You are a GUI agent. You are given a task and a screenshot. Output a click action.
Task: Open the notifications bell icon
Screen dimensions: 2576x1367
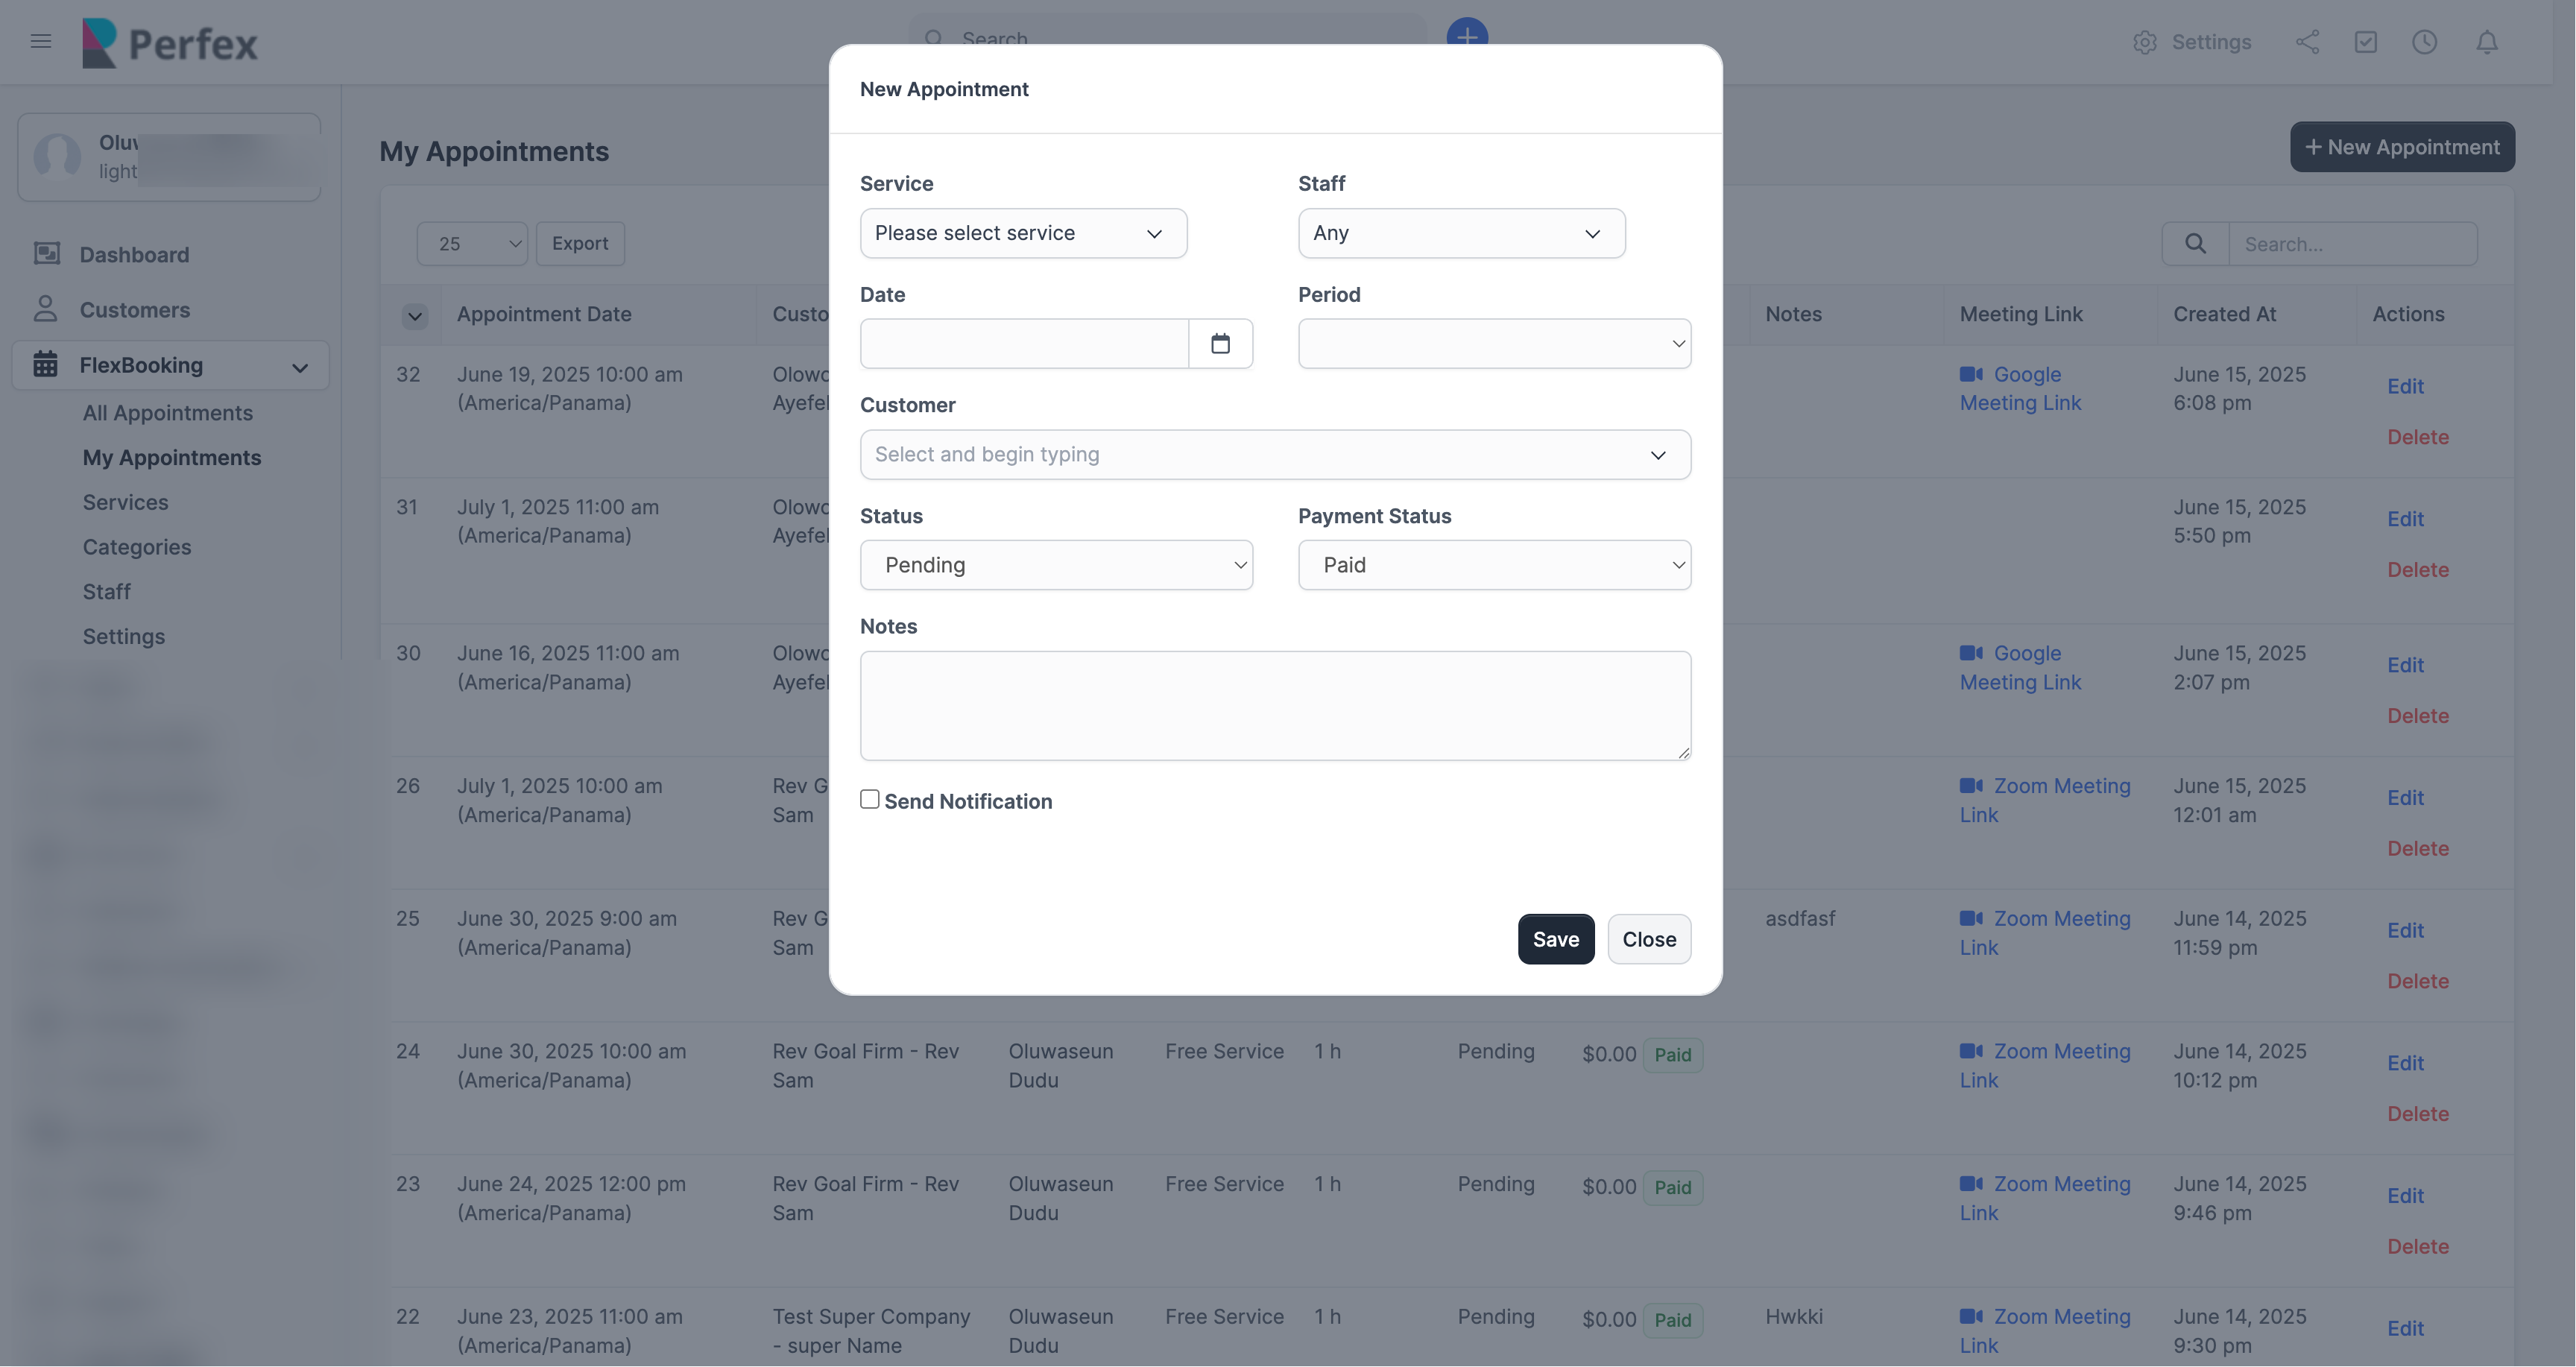point(2487,41)
